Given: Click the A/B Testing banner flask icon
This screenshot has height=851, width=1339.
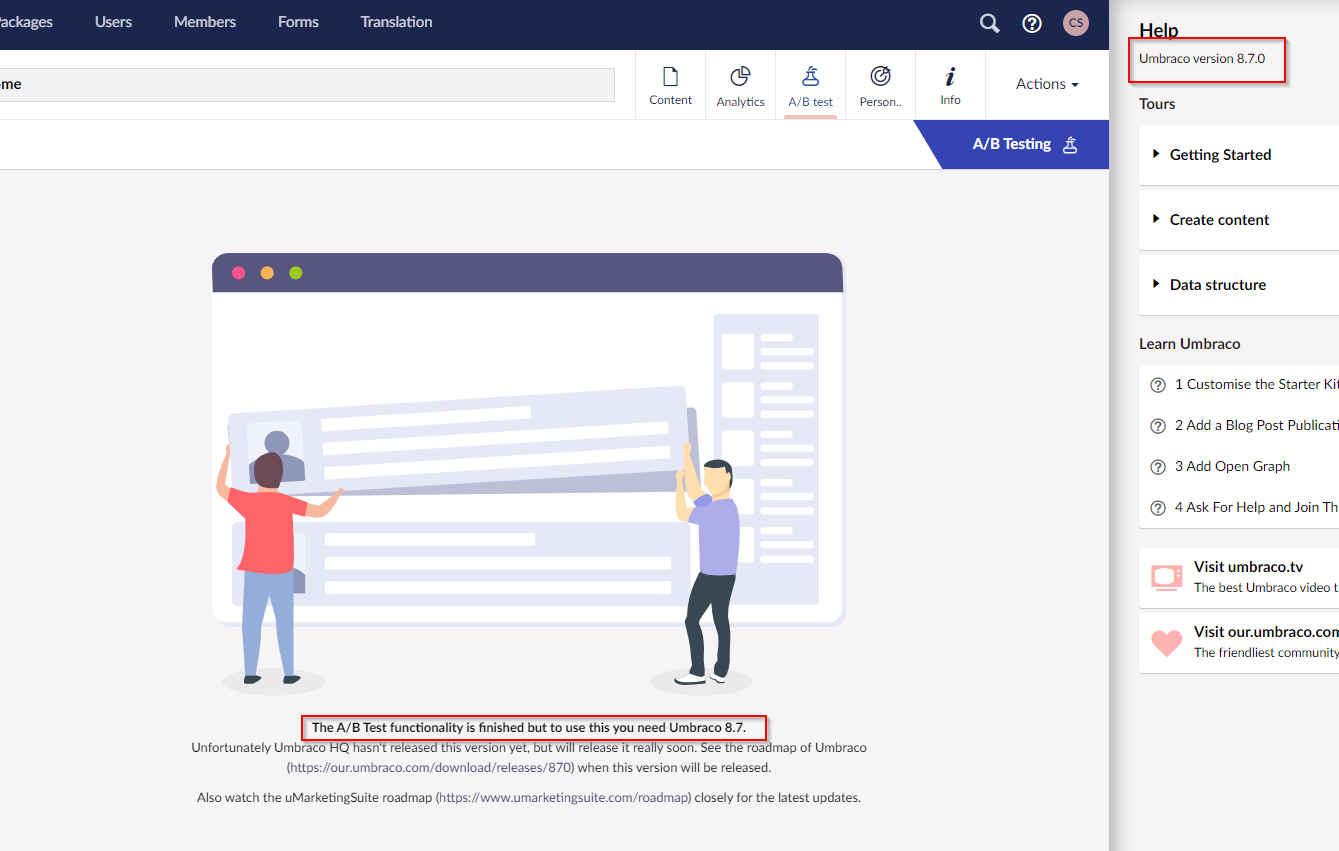Looking at the screenshot, I should point(1070,144).
